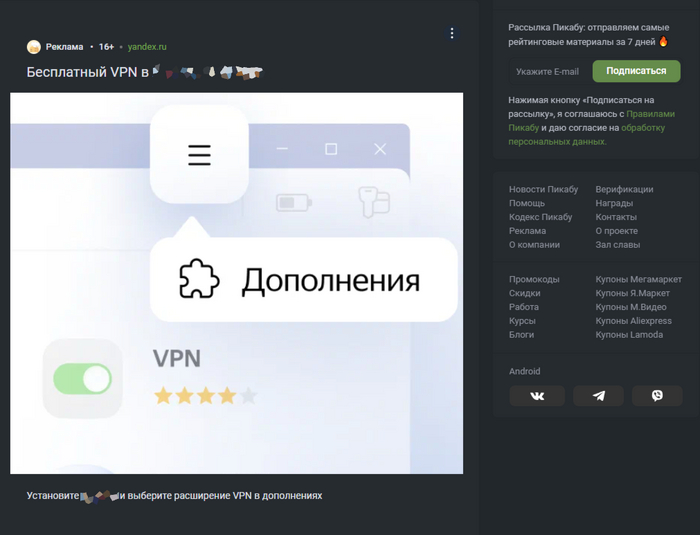Click the 16+ age rating label

click(x=106, y=47)
